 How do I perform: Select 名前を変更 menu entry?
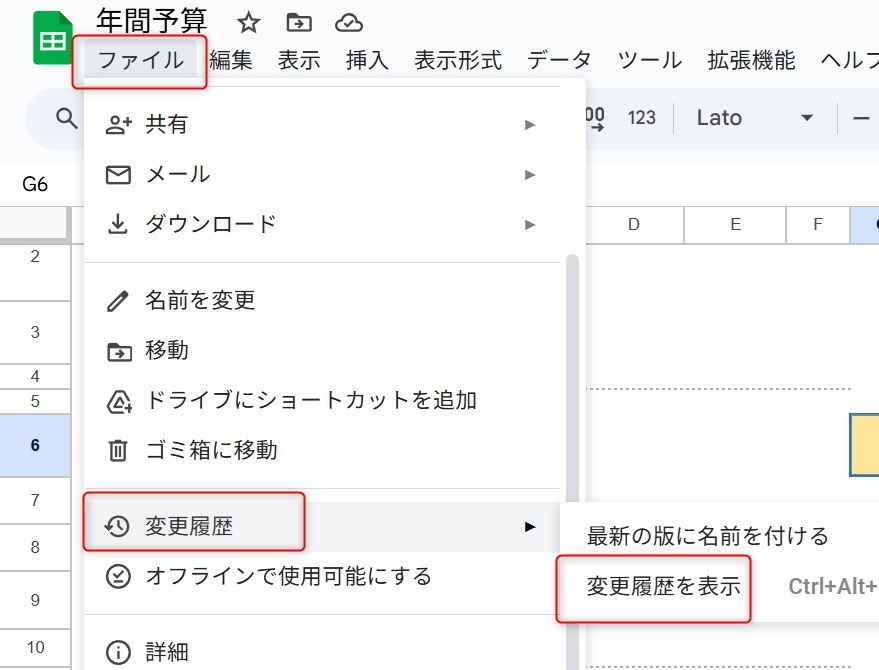[x=322, y=301]
